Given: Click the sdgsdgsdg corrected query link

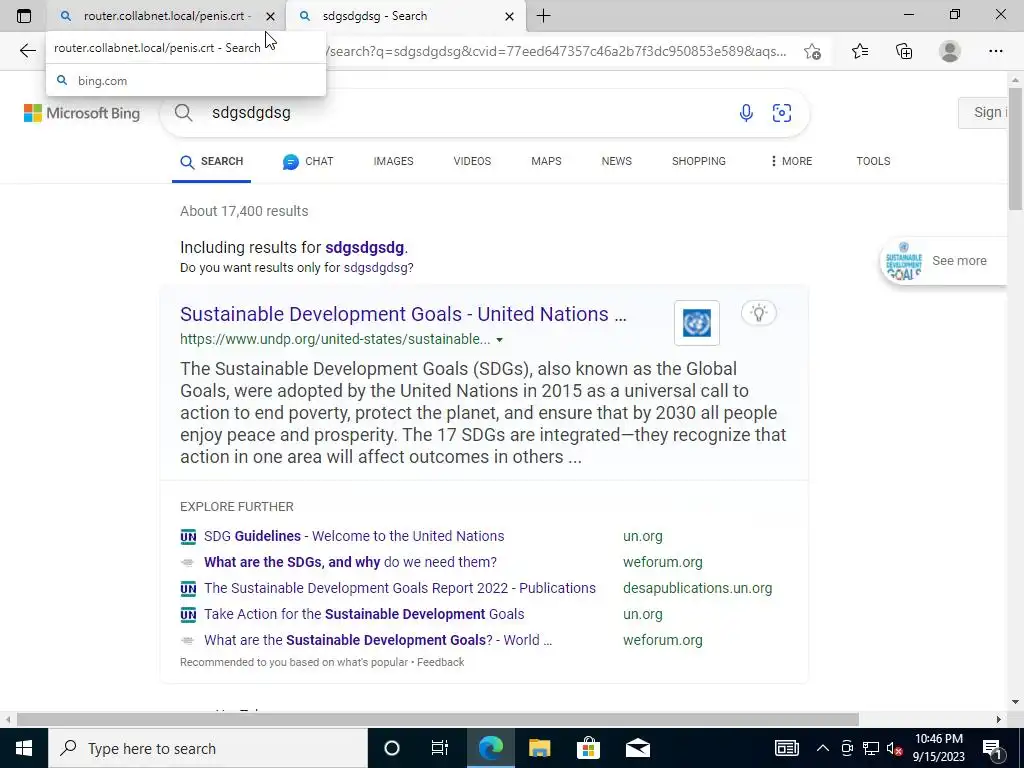Looking at the screenshot, I should [364, 248].
